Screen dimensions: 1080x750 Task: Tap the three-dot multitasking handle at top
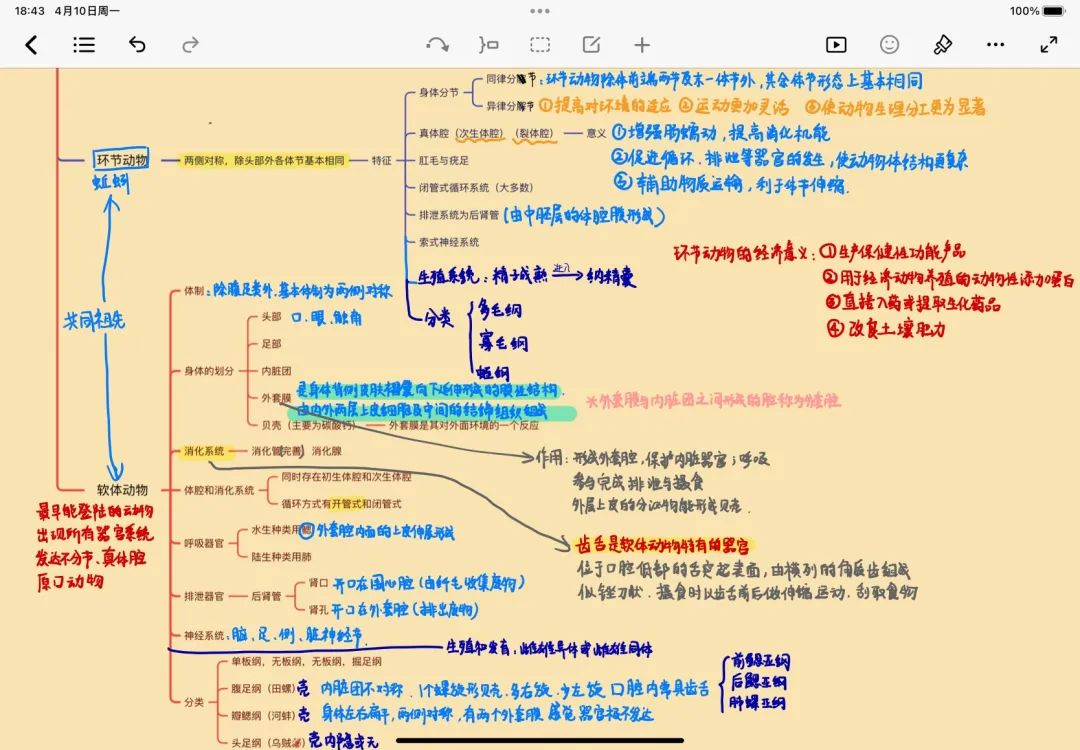point(540,11)
